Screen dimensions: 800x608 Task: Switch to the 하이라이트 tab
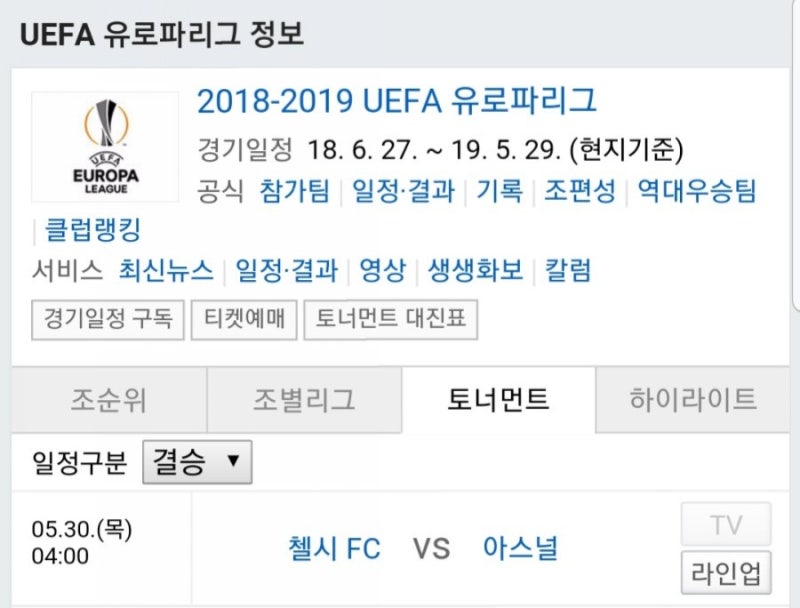click(x=692, y=399)
